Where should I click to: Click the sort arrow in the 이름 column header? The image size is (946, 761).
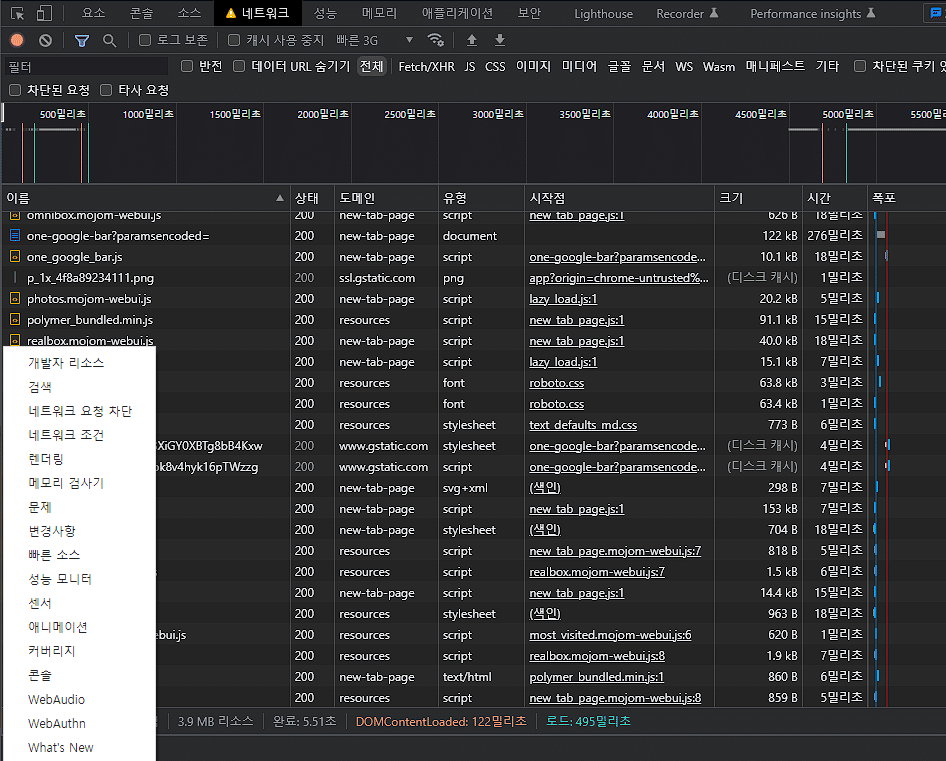click(x=280, y=198)
